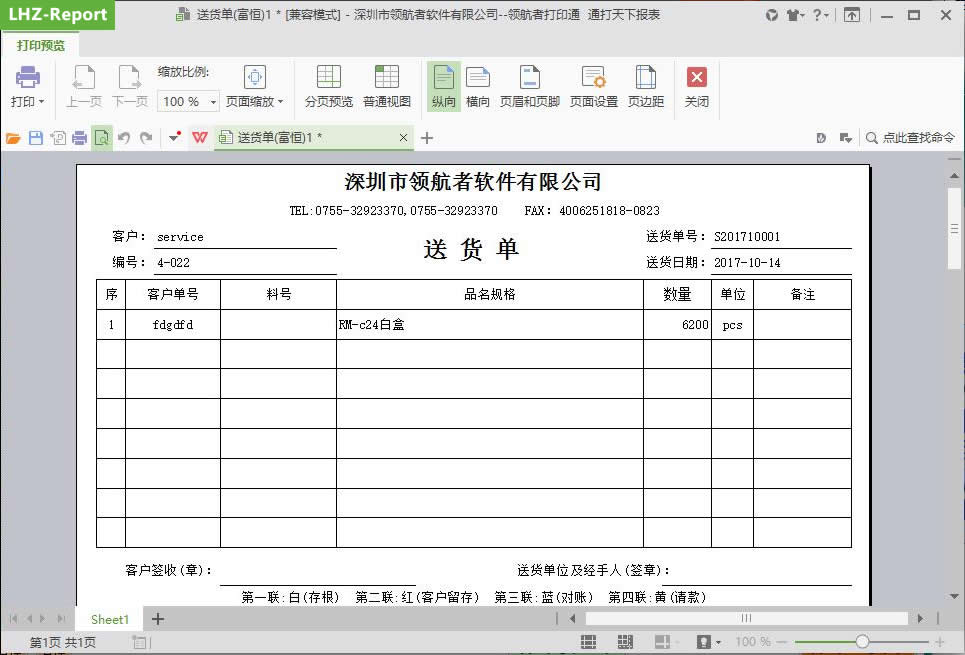Click the circular WPS network icon in title bar
Viewport: 965px width, 655px height.
pyautogui.click(x=772, y=15)
